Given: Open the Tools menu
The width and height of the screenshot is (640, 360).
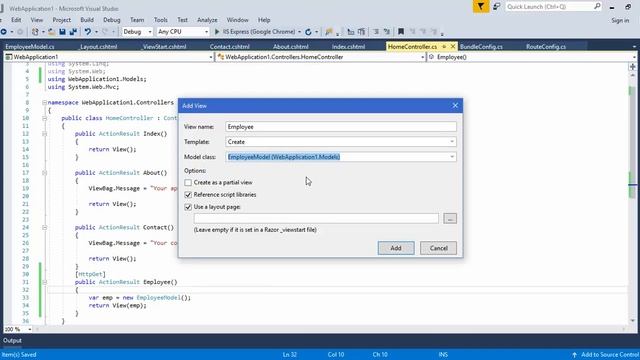Looking at the screenshot, I should 160,20.
